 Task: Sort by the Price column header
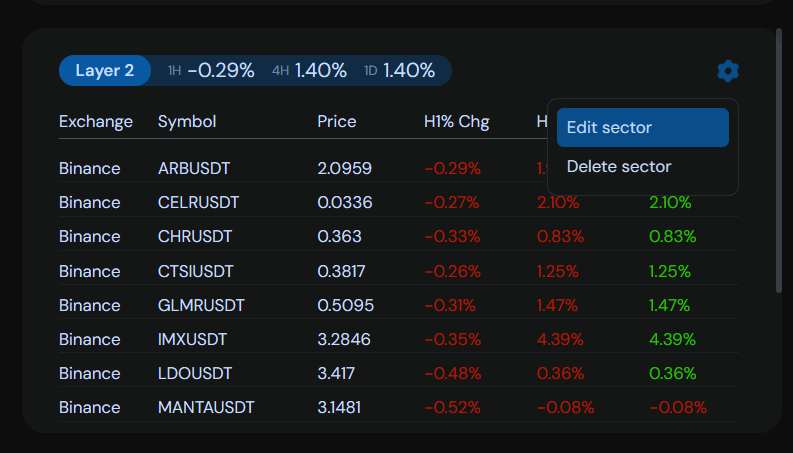[x=337, y=122]
